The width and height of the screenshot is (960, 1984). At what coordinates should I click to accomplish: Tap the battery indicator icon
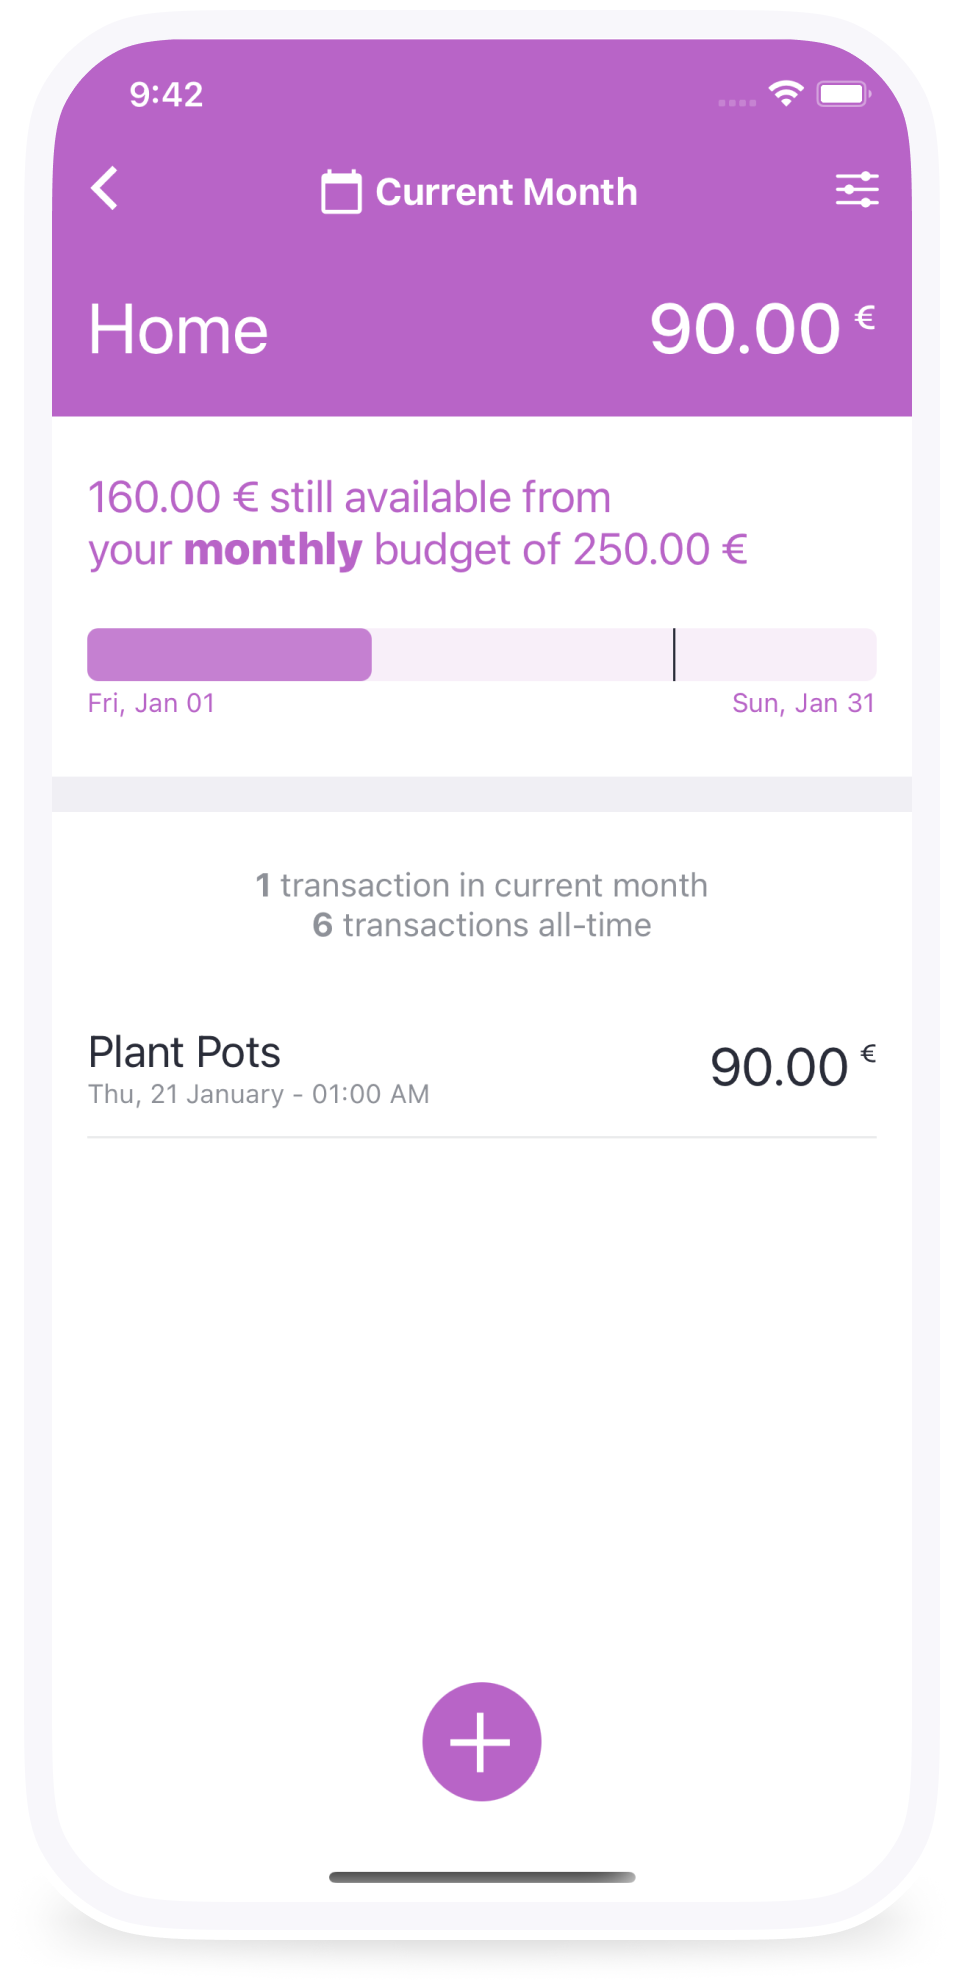coord(844,94)
